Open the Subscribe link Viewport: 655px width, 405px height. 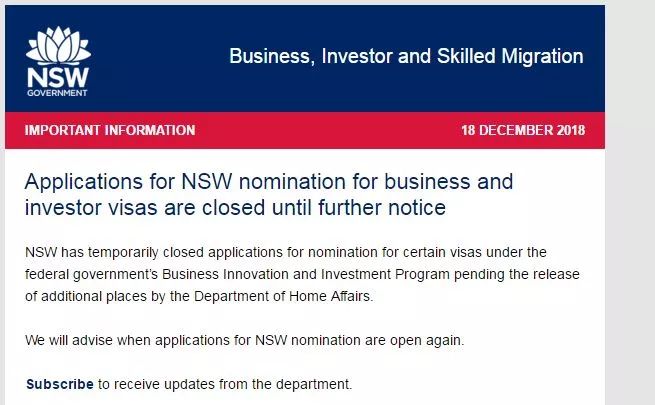point(60,384)
